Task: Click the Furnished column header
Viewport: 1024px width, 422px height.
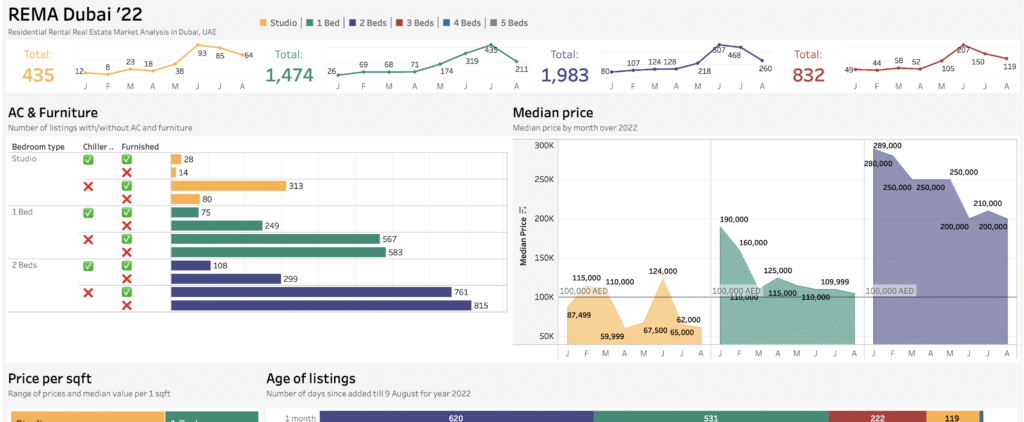Action: click(x=139, y=146)
